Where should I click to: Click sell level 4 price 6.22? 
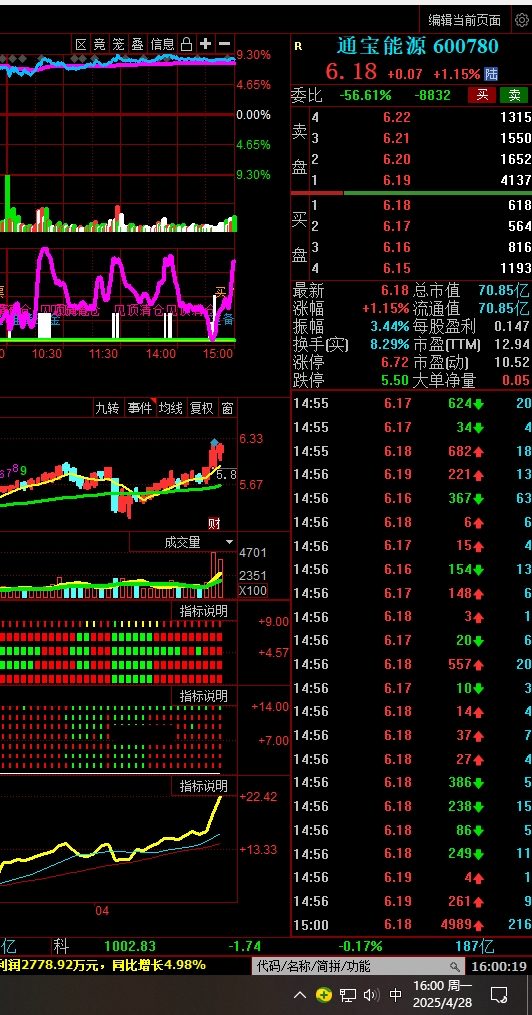pyautogui.click(x=397, y=117)
